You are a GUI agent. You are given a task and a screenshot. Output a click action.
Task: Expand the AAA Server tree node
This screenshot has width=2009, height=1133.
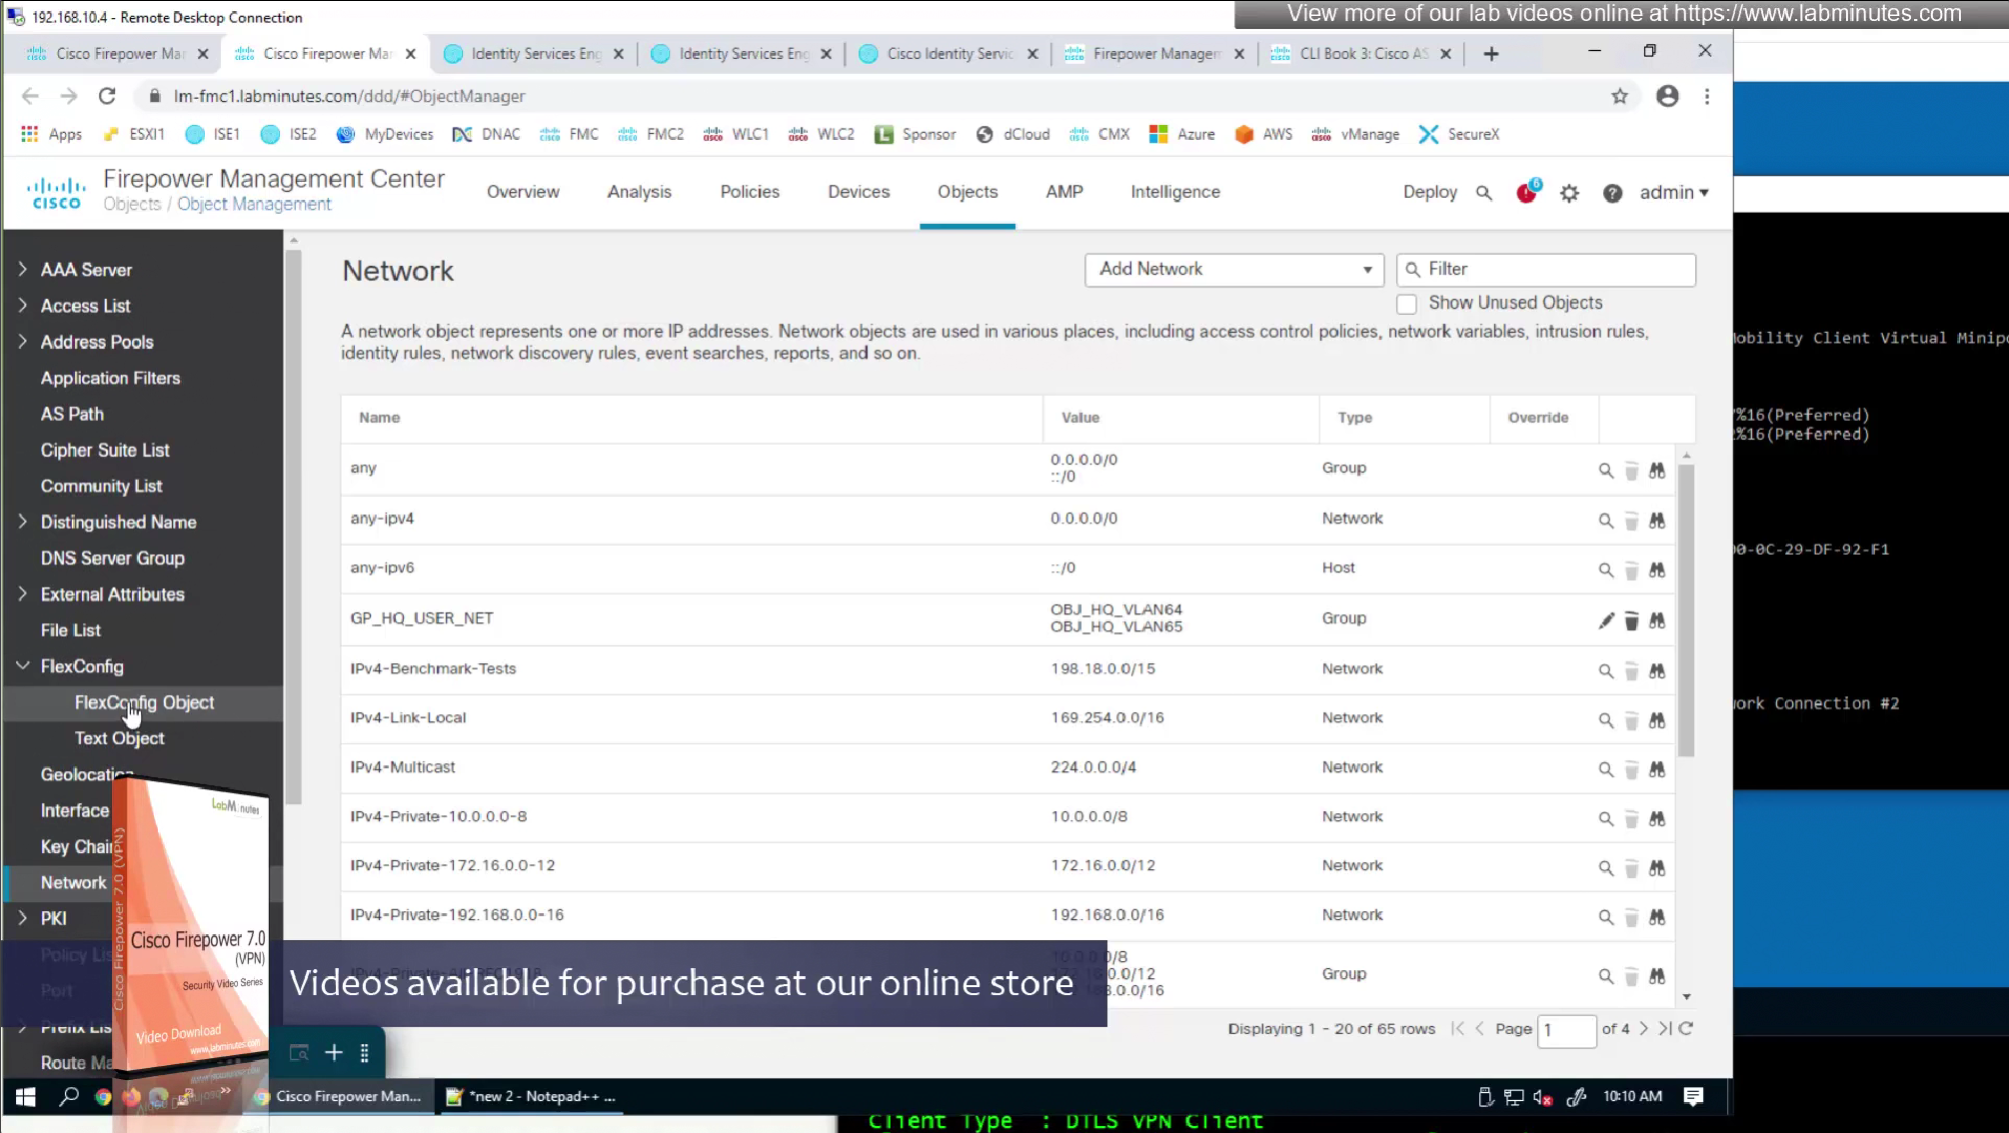tap(22, 269)
